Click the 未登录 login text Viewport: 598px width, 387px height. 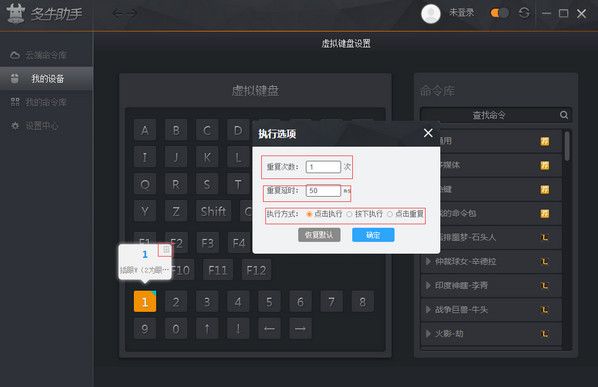[461, 13]
